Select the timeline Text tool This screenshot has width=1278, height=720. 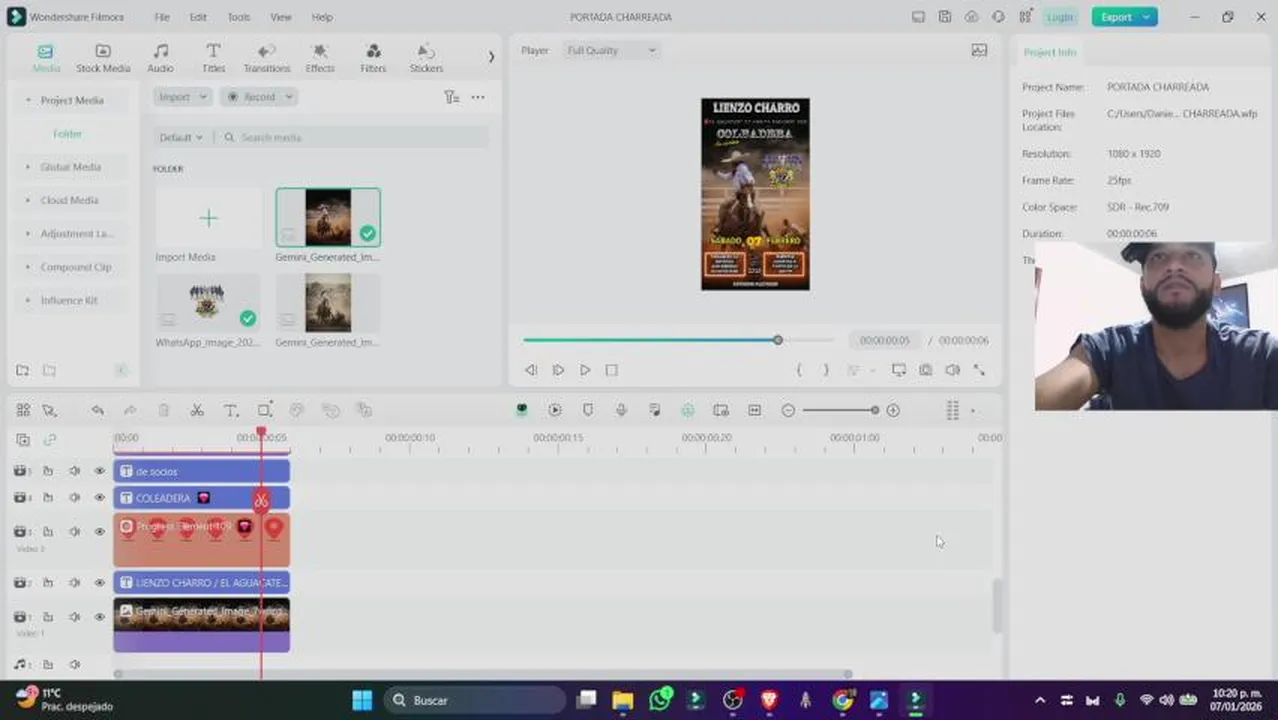point(230,410)
